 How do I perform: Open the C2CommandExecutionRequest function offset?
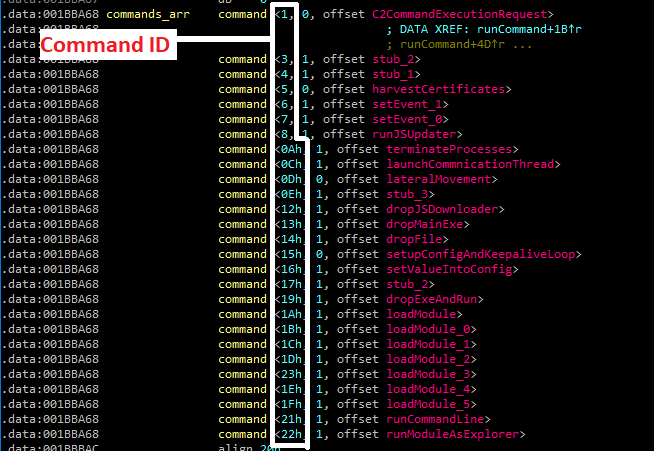point(459,15)
